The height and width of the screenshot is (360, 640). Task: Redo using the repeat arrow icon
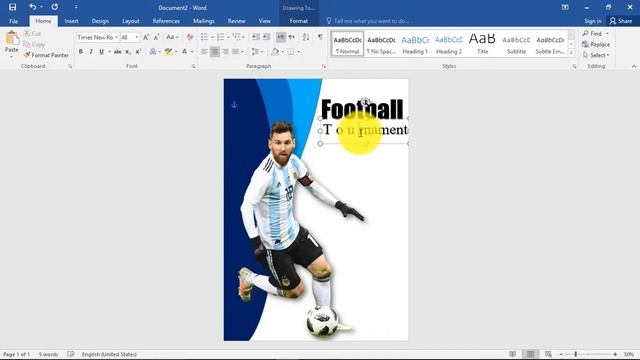[55, 7]
